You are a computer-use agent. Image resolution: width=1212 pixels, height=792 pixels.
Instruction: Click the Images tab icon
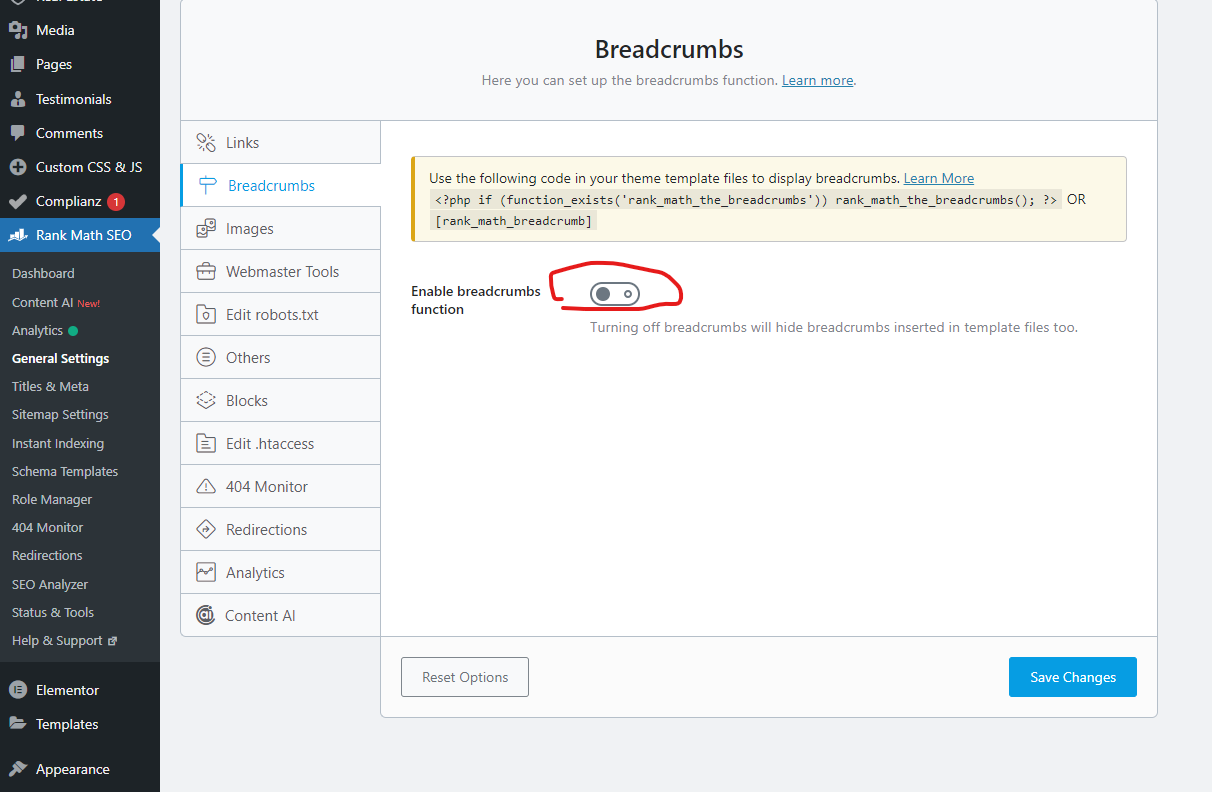[206, 229]
